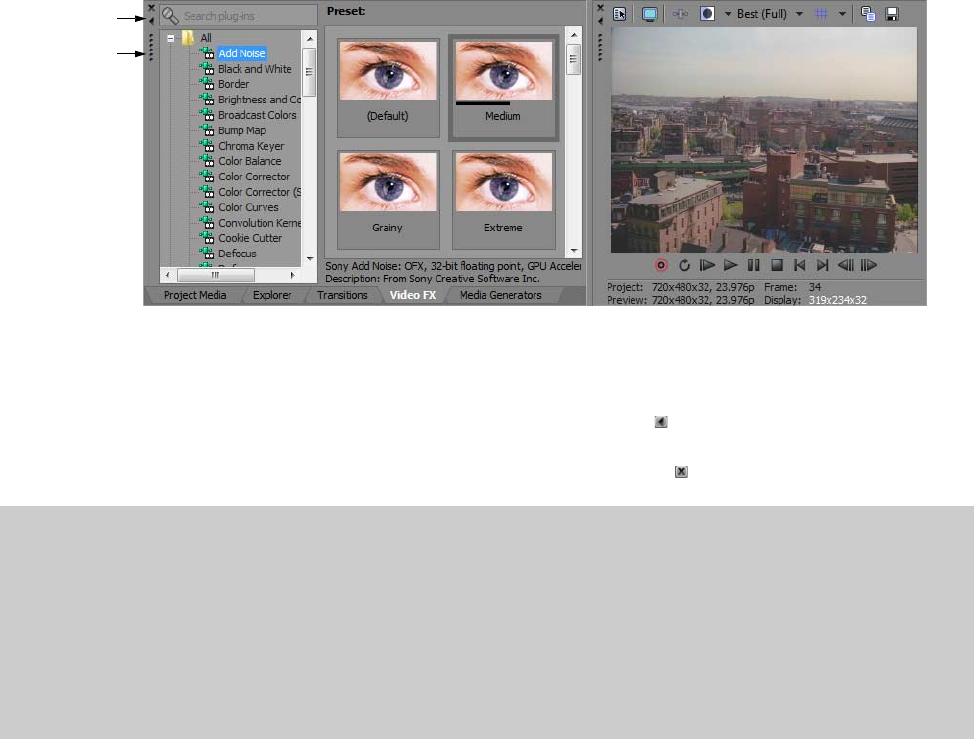Select the Chroma Keyer effect
Viewport: 974px width, 739px height.
tap(251, 146)
